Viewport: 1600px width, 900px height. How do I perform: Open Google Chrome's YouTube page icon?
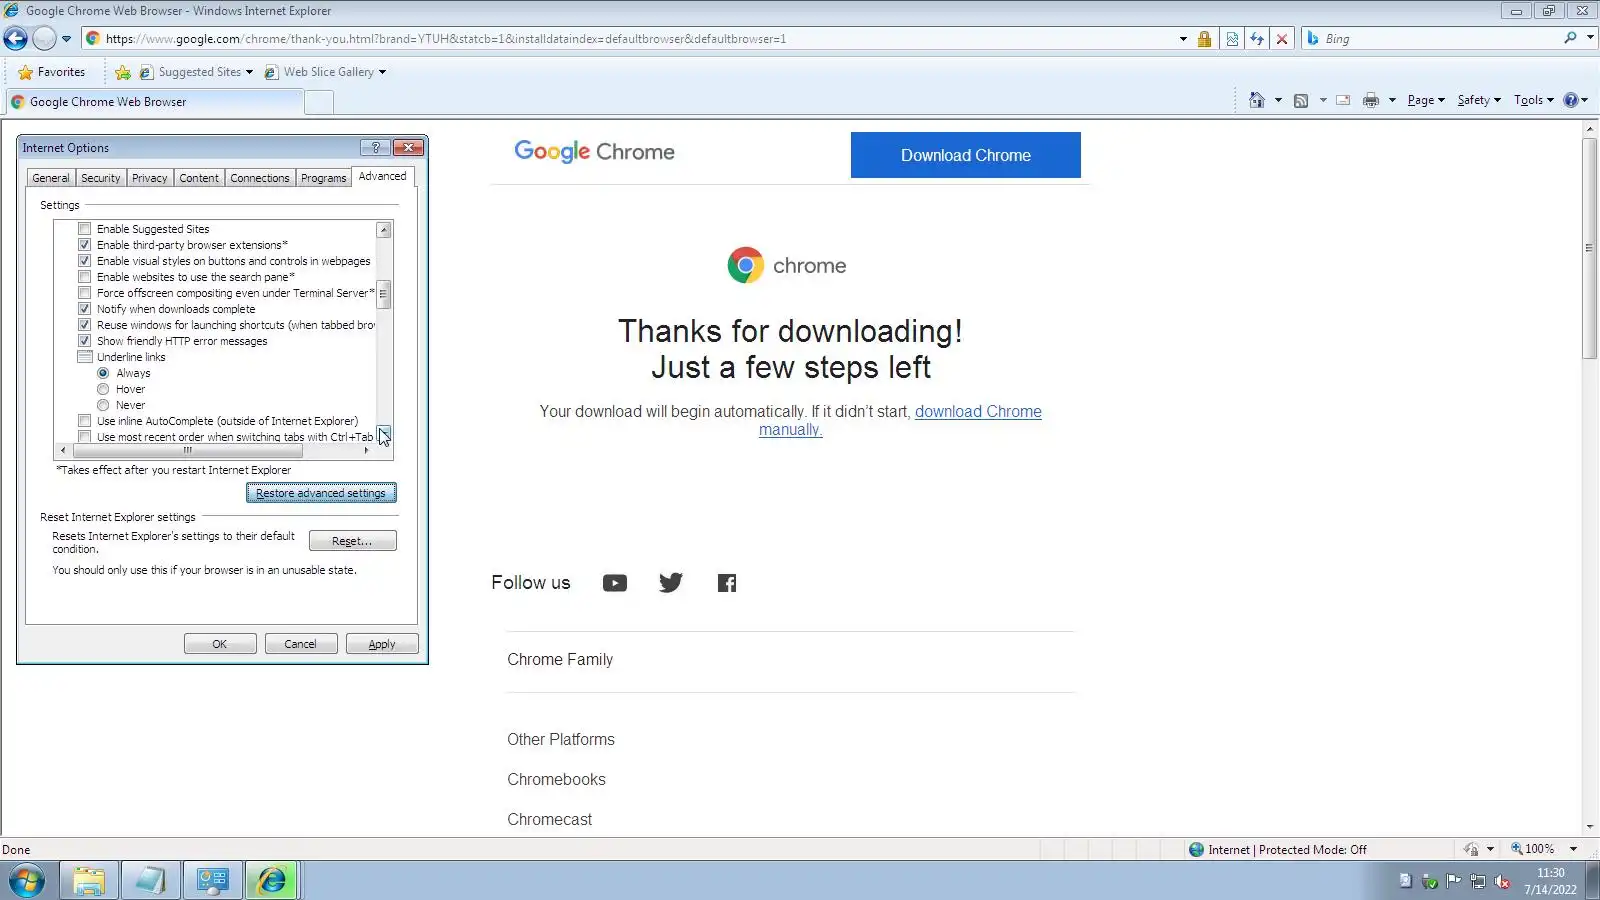point(615,583)
